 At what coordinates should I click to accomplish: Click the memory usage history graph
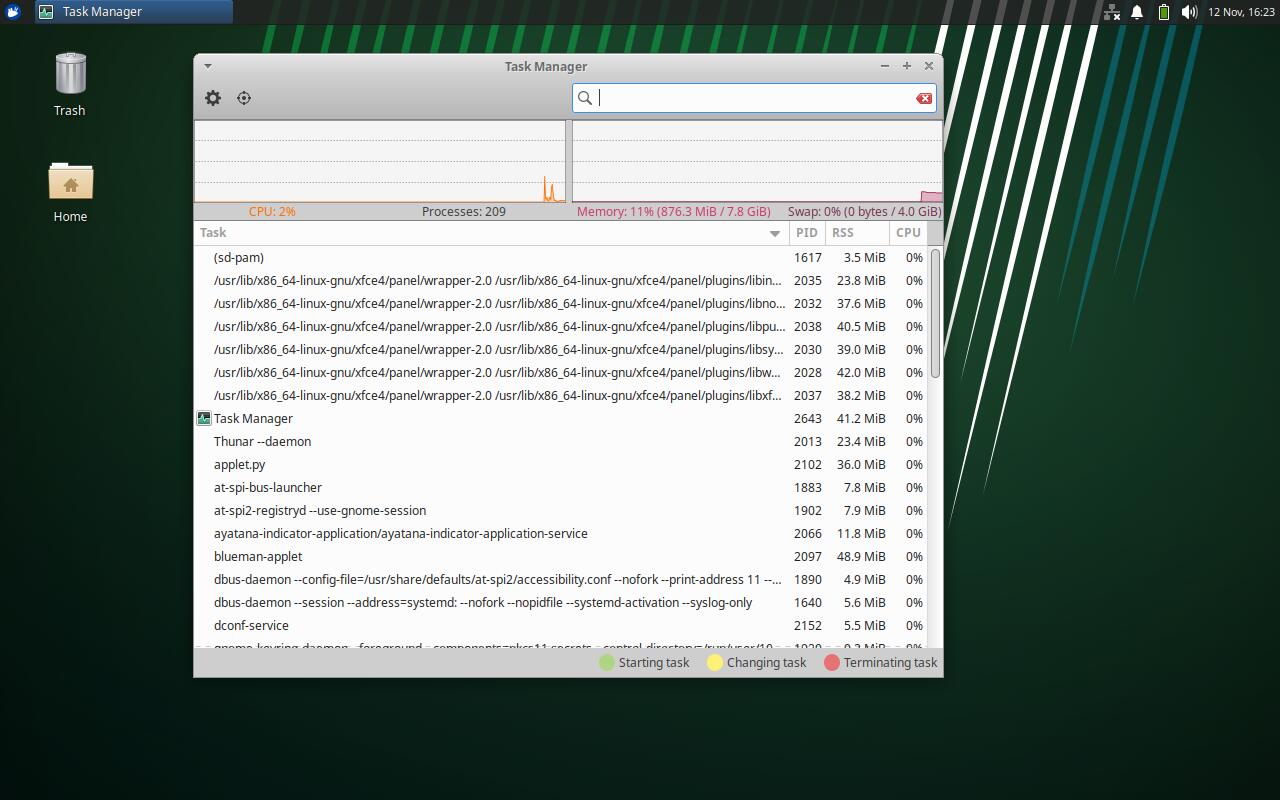coord(757,162)
